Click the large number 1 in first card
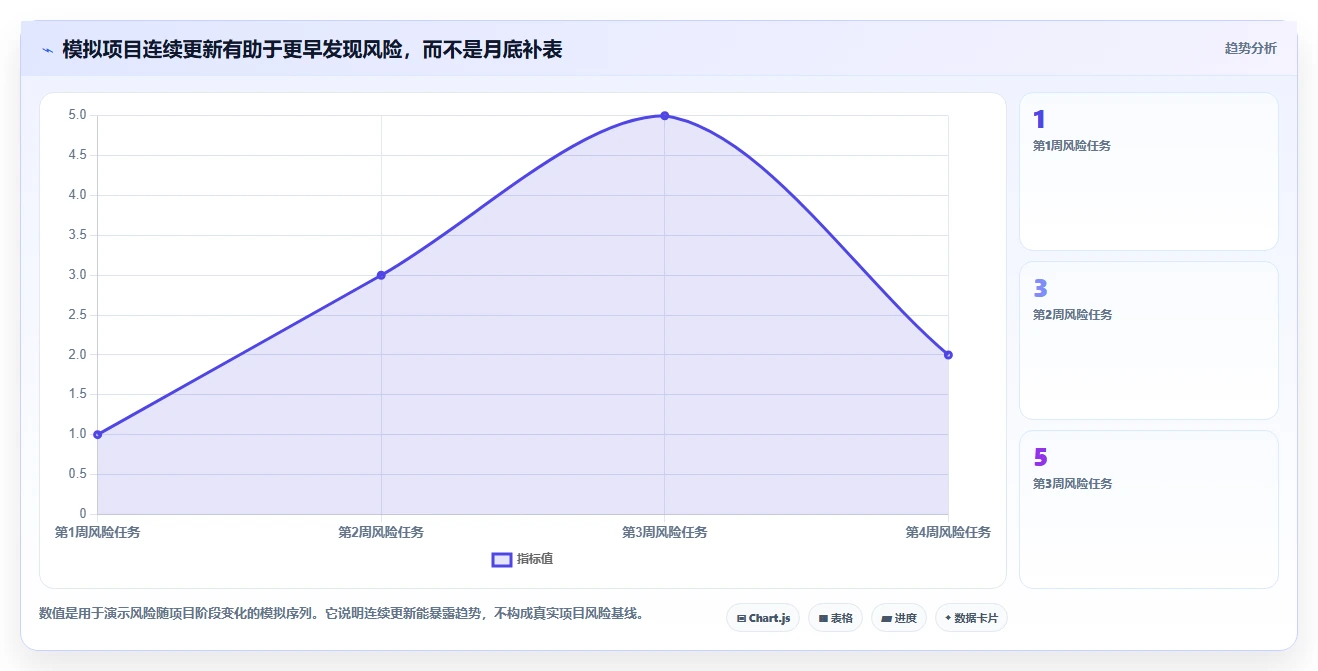 (1039, 120)
